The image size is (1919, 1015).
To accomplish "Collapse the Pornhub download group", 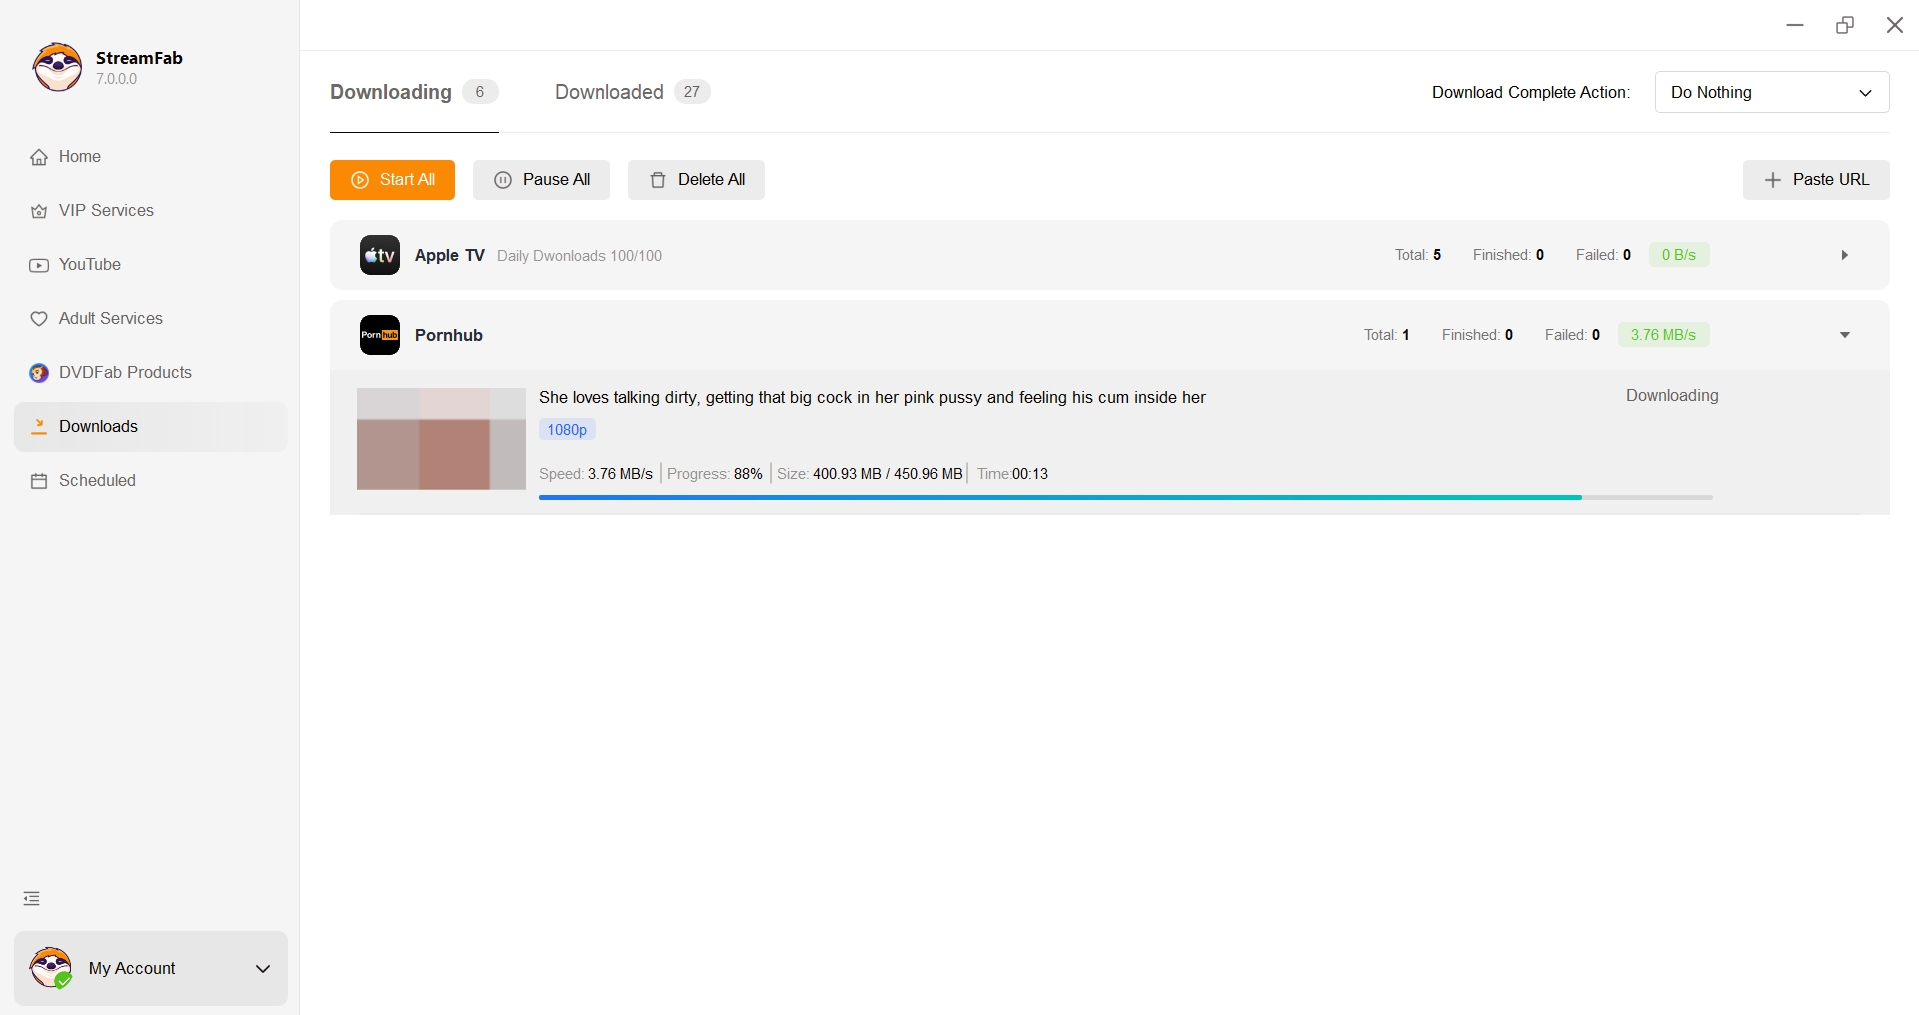I will pos(1844,335).
